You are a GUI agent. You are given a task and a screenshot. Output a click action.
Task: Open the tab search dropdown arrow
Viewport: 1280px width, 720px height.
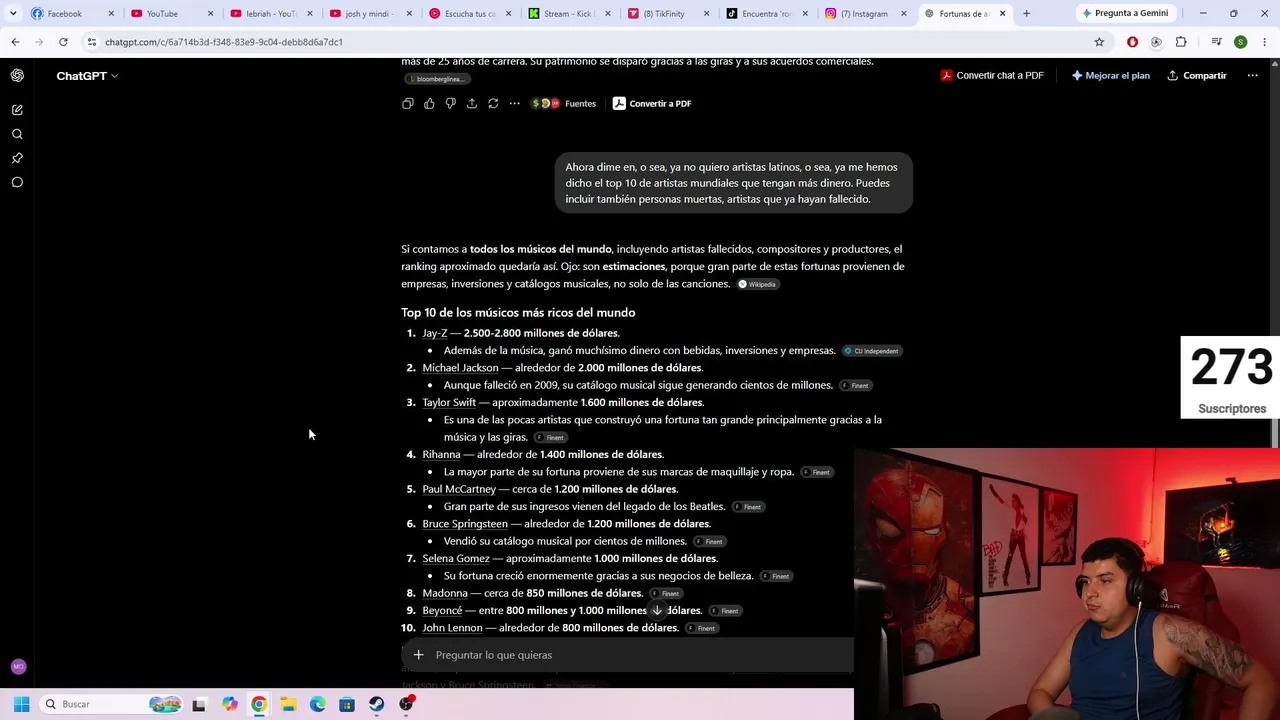tap(12, 14)
